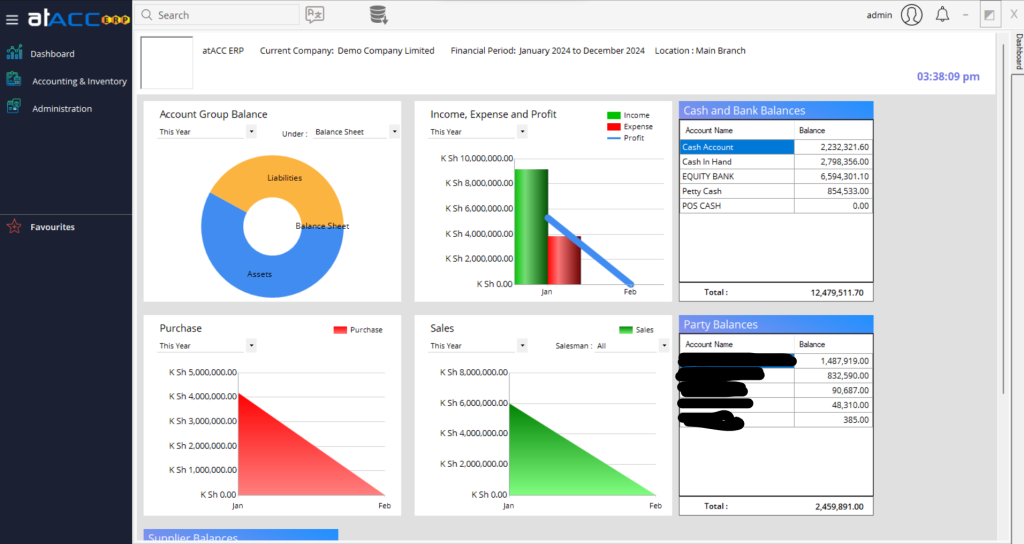Open the admin user profile icon
This screenshot has width=1024, height=544.
(911, 14)
